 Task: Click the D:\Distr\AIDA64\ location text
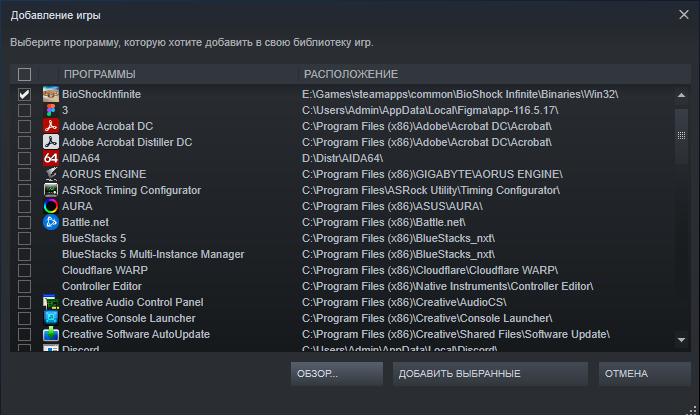(x=342, y=158)
